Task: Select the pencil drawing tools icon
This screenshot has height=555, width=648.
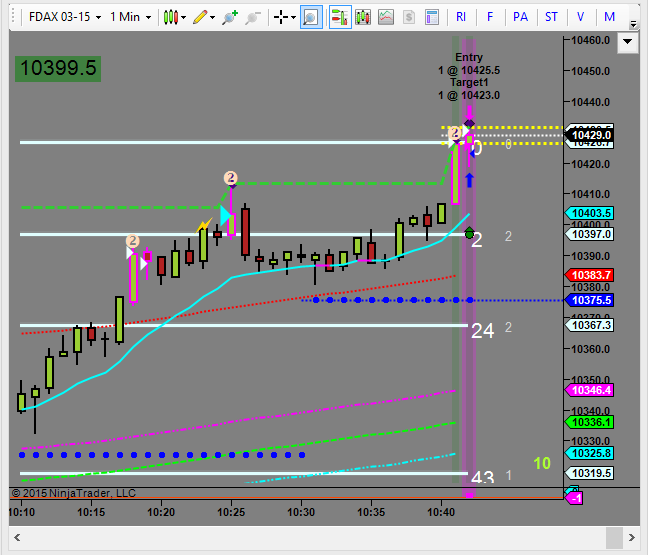Action: (x=200, y=17)
